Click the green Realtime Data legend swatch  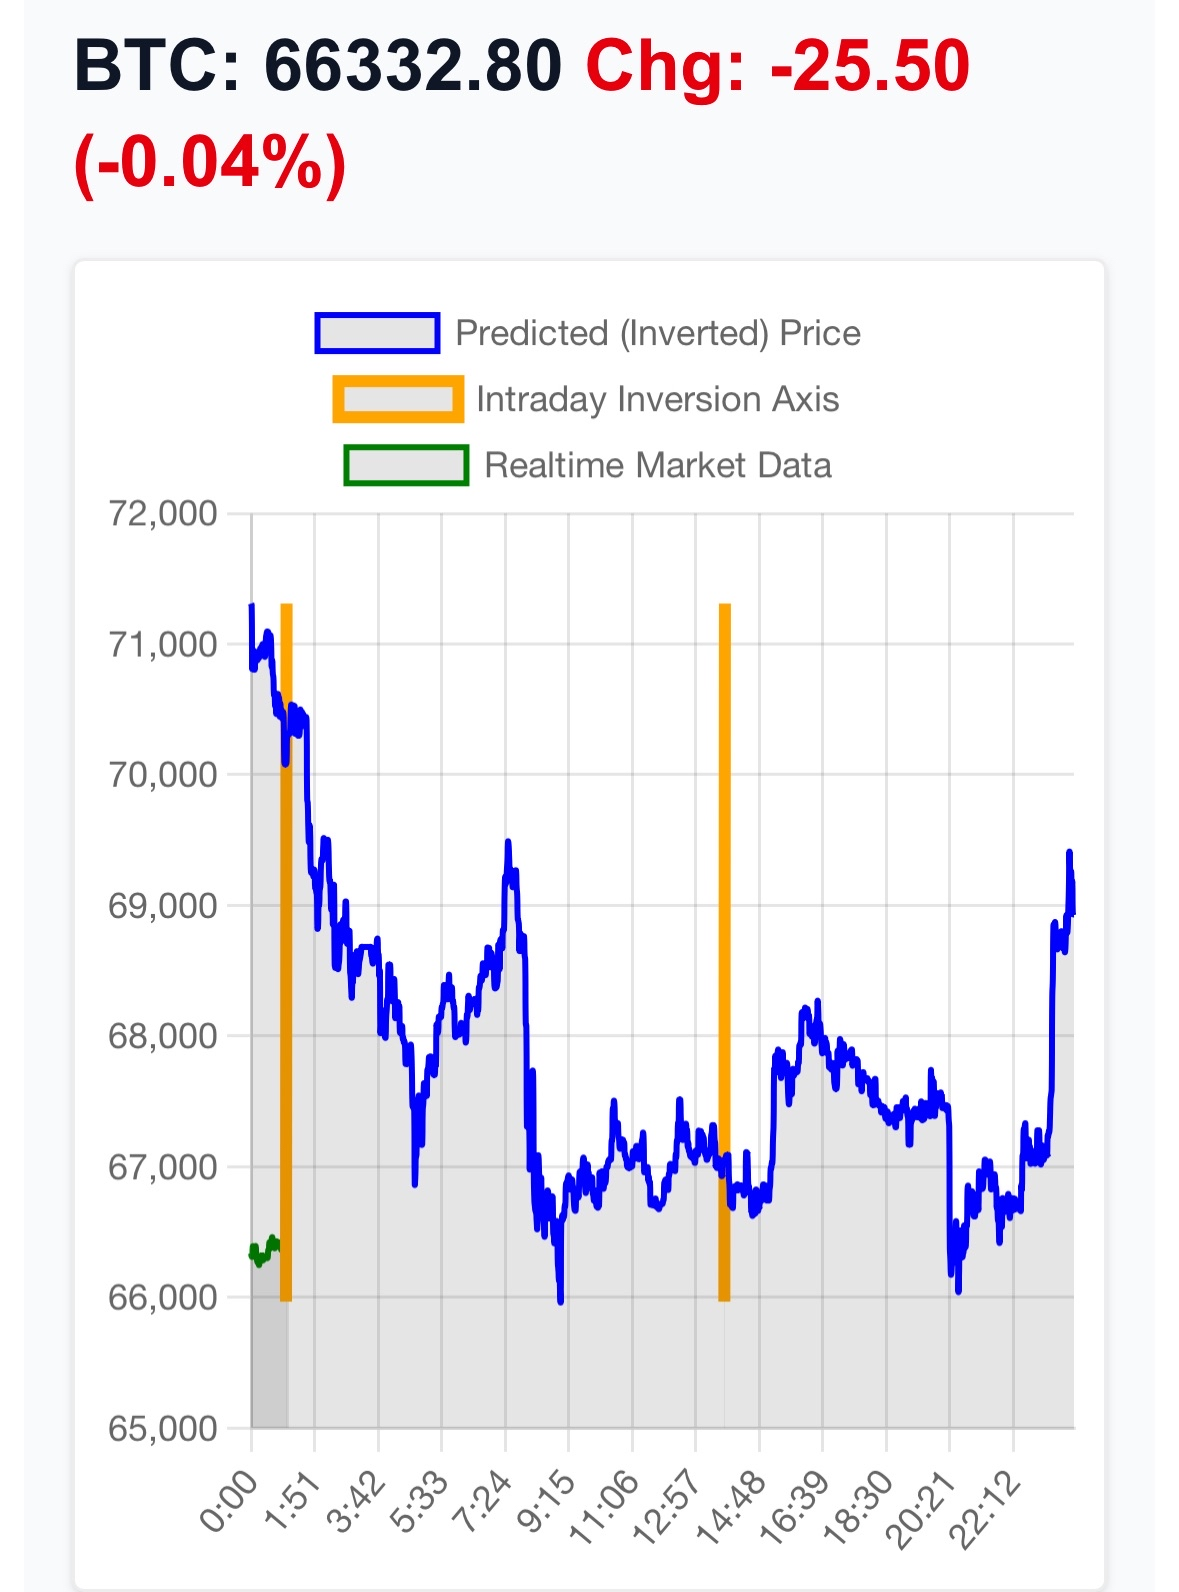pos(406,465)
